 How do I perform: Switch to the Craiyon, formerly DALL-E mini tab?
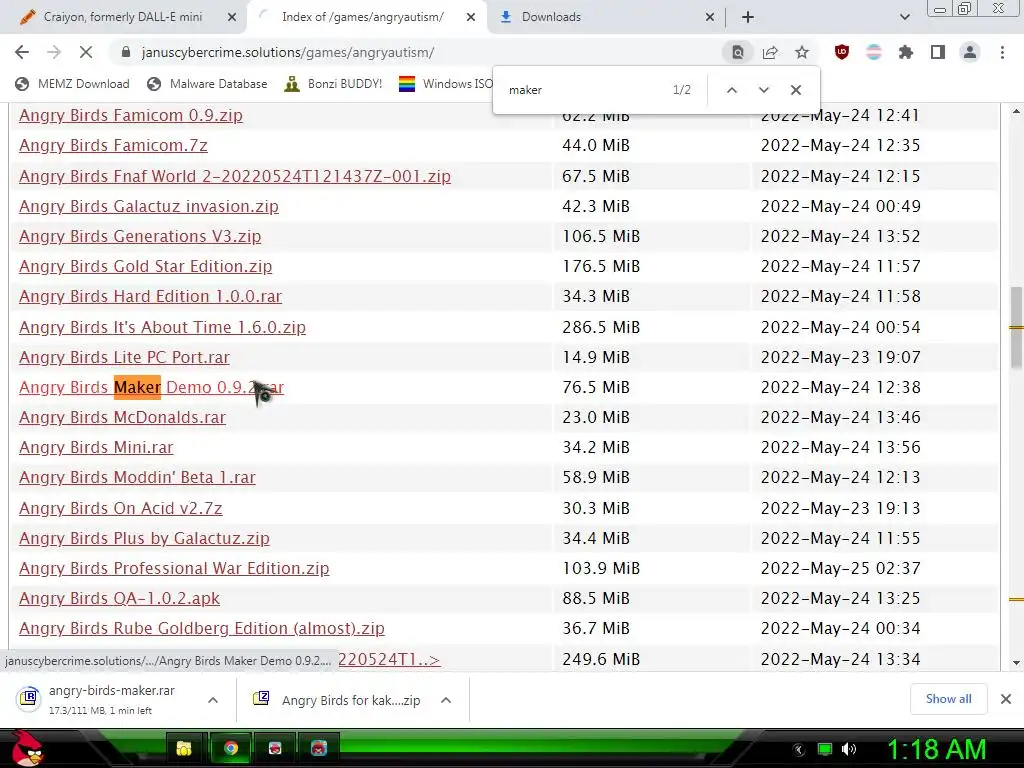[x=123, y=17]
